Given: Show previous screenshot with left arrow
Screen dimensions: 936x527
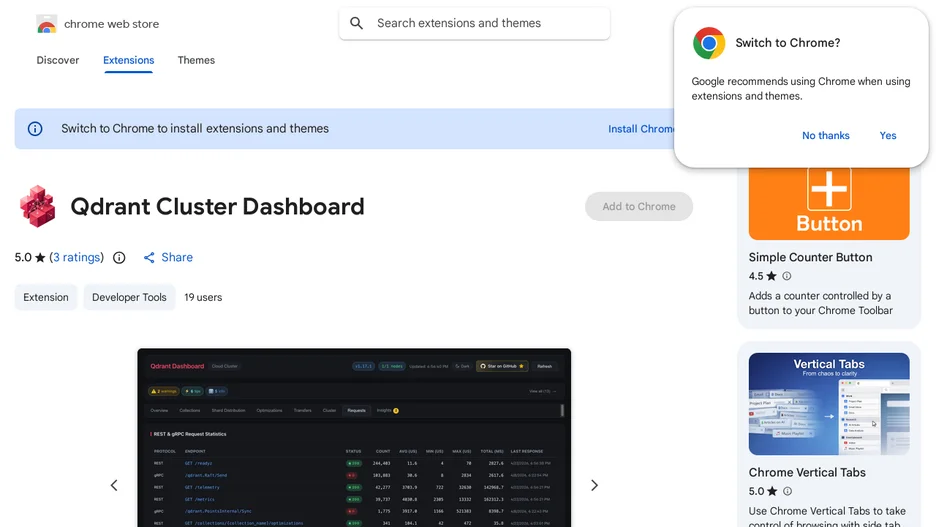Looking at the screenshot, I should tap(114, 485).
